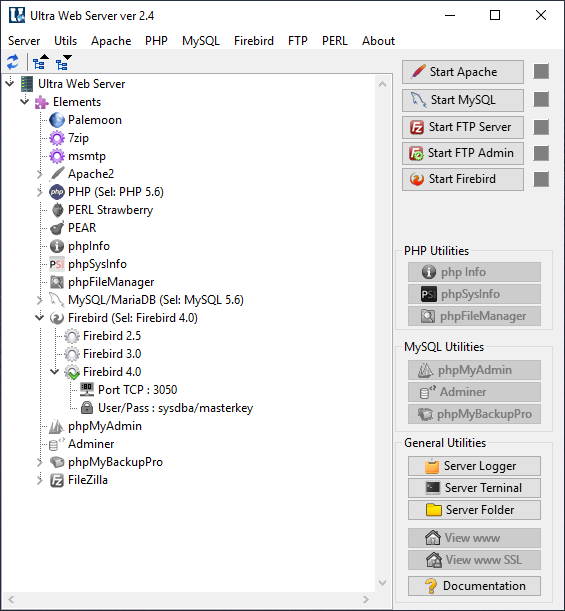This screenshot has width=565, height=611.
Task: Open the Server Logger utility
Action: pos(474,466)
